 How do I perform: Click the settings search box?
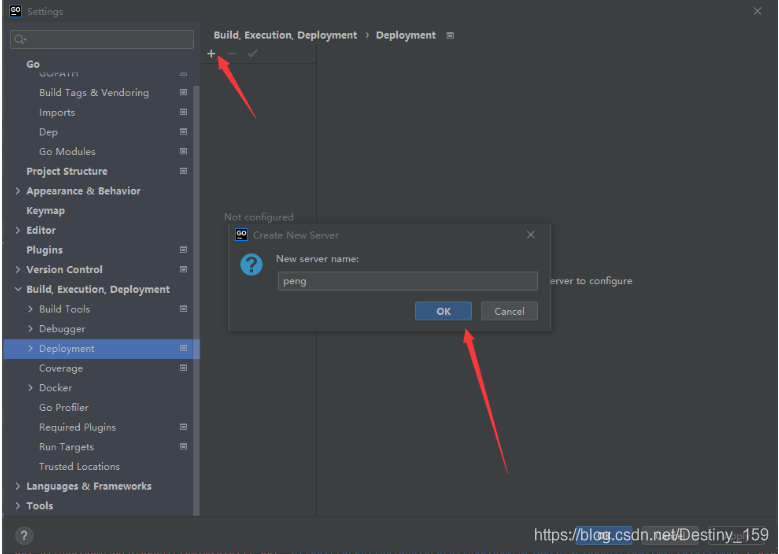click(x=102, y=39)
